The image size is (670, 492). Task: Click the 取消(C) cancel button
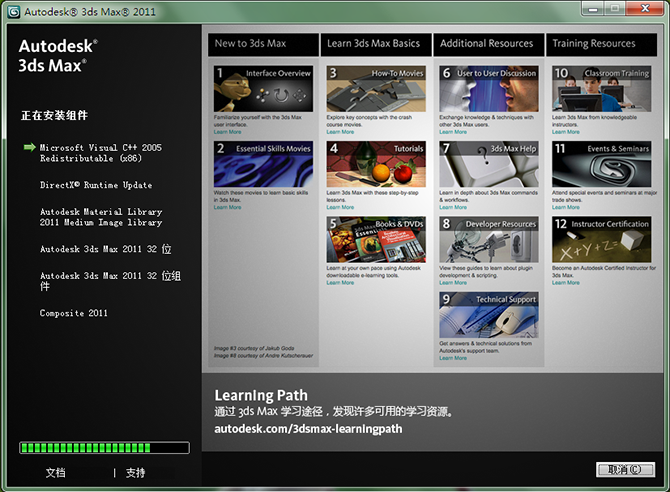(625, 469)
